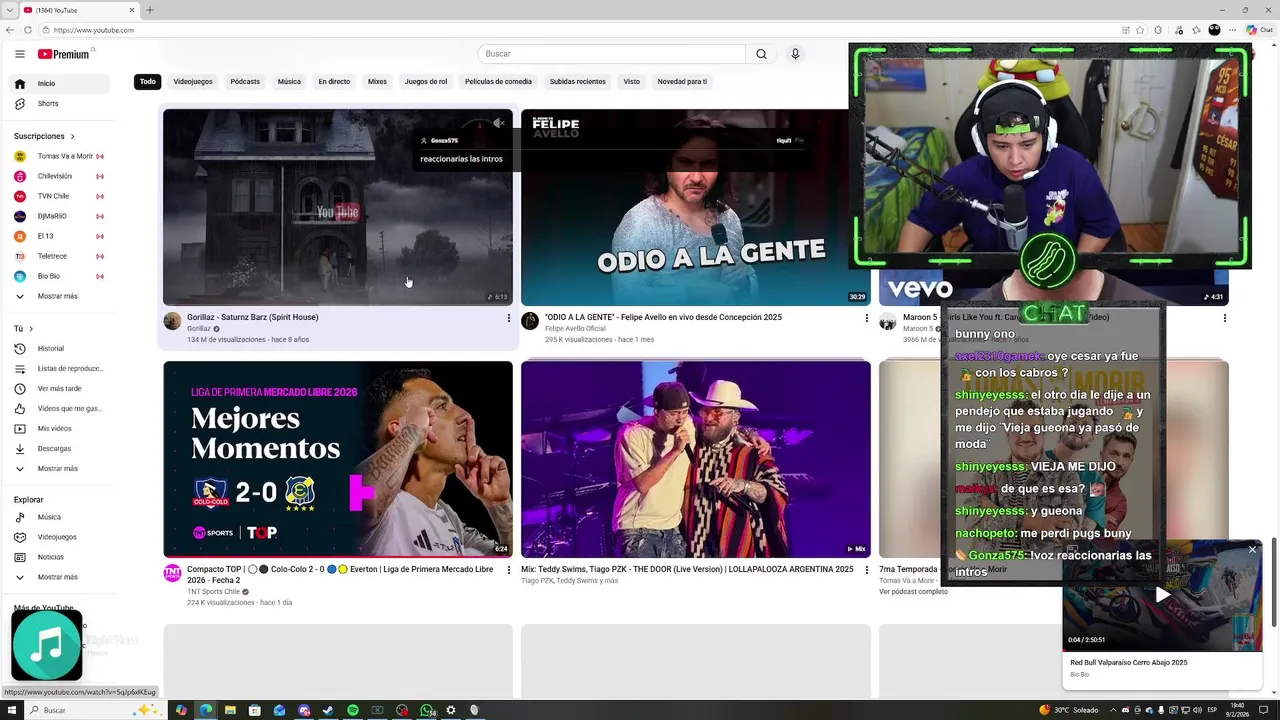Screen dimensions: 1280x720
Task: Open DjMaRiiO subscription channel
Action: 58,216
